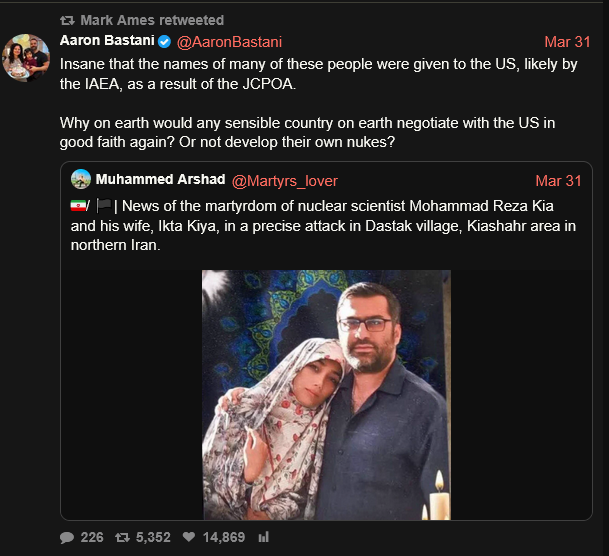Click the 5,352 retweets count
609x556 pixels.
(x=153, y=537)
